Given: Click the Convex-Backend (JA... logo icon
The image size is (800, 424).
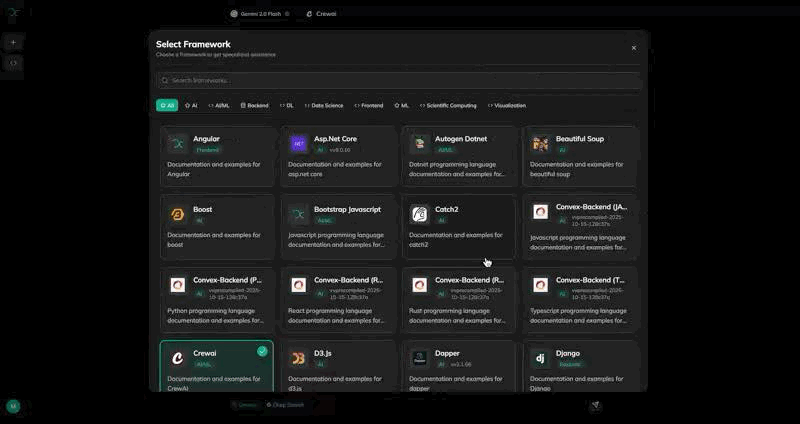Looking at the screenshot, I should (540, 212).
